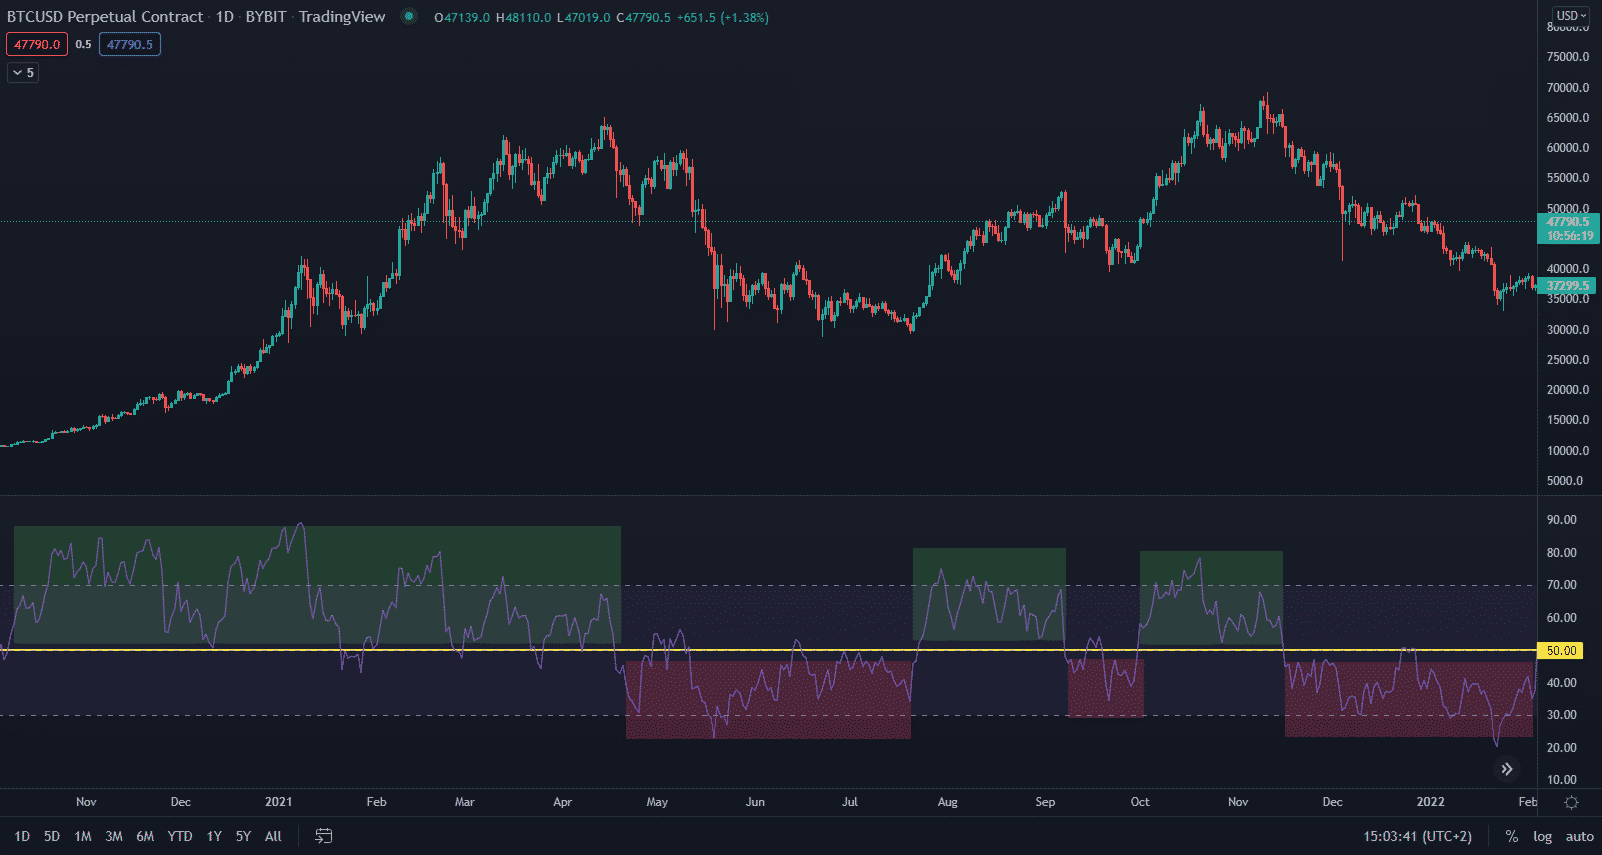Show the All time range

click(x=273, y=836)
